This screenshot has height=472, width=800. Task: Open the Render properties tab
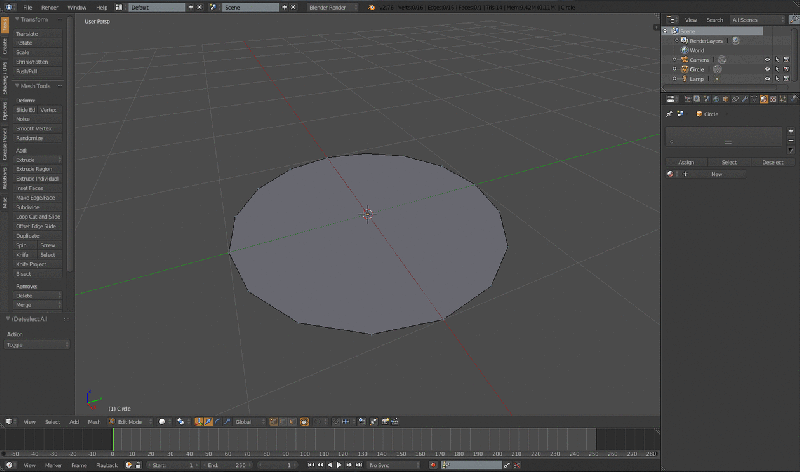click(688, 99)
